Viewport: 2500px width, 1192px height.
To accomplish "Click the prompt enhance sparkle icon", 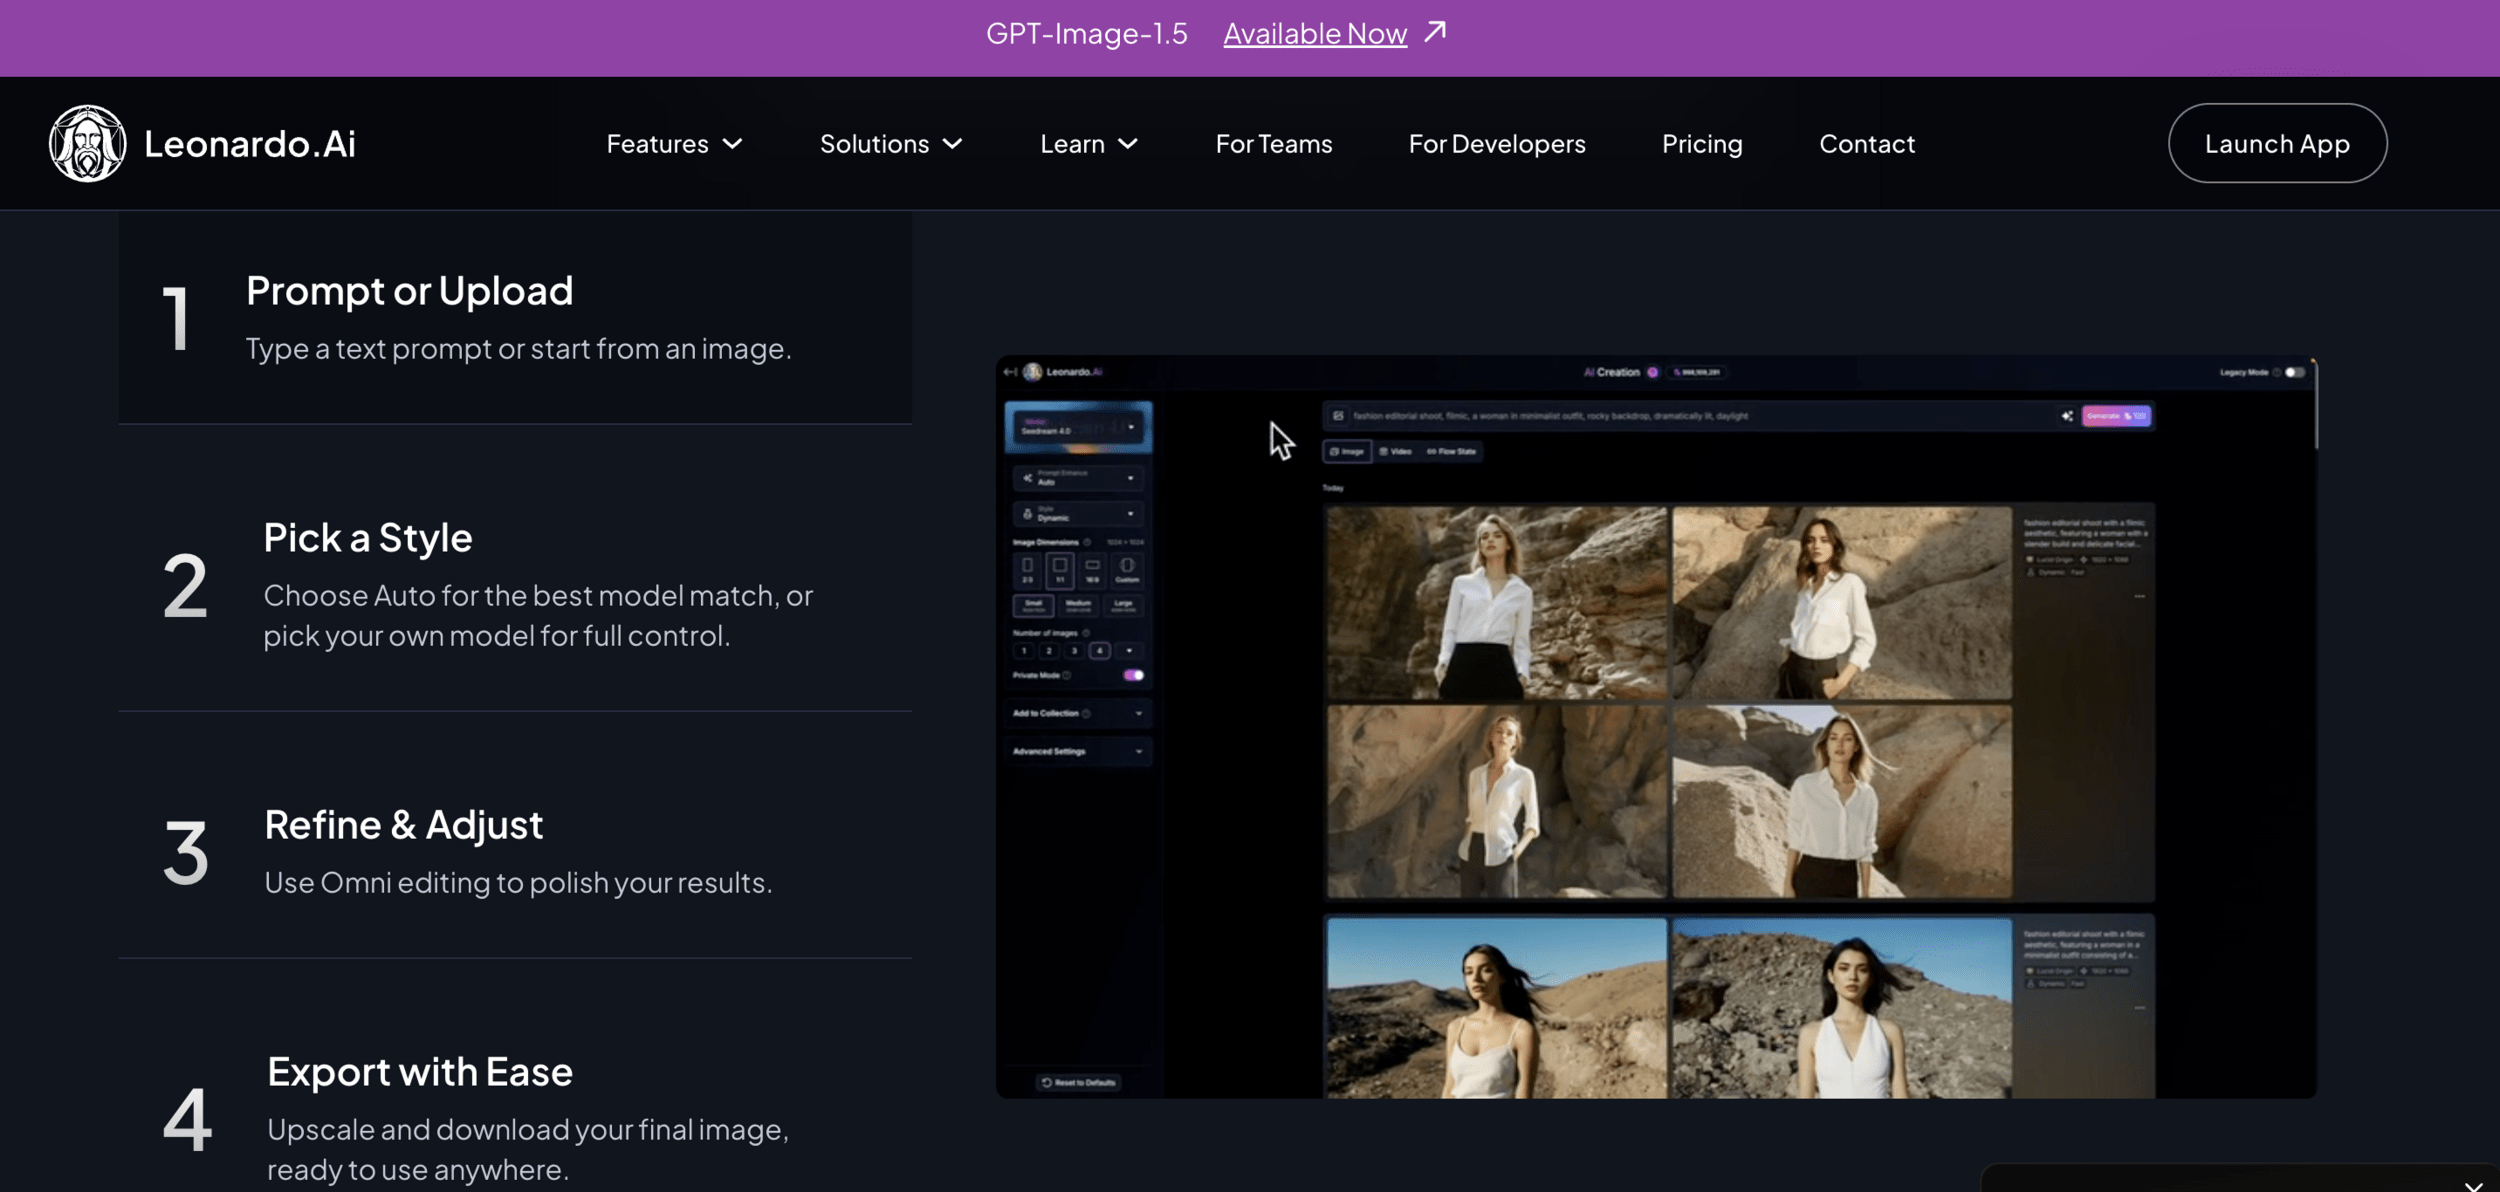I will click(2066, 416).
